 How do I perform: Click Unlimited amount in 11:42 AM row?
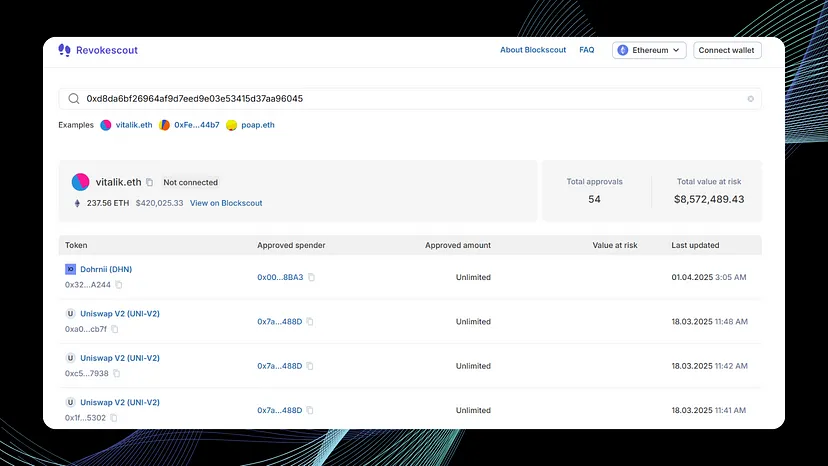pyautogui.click(x=473, y=366)
